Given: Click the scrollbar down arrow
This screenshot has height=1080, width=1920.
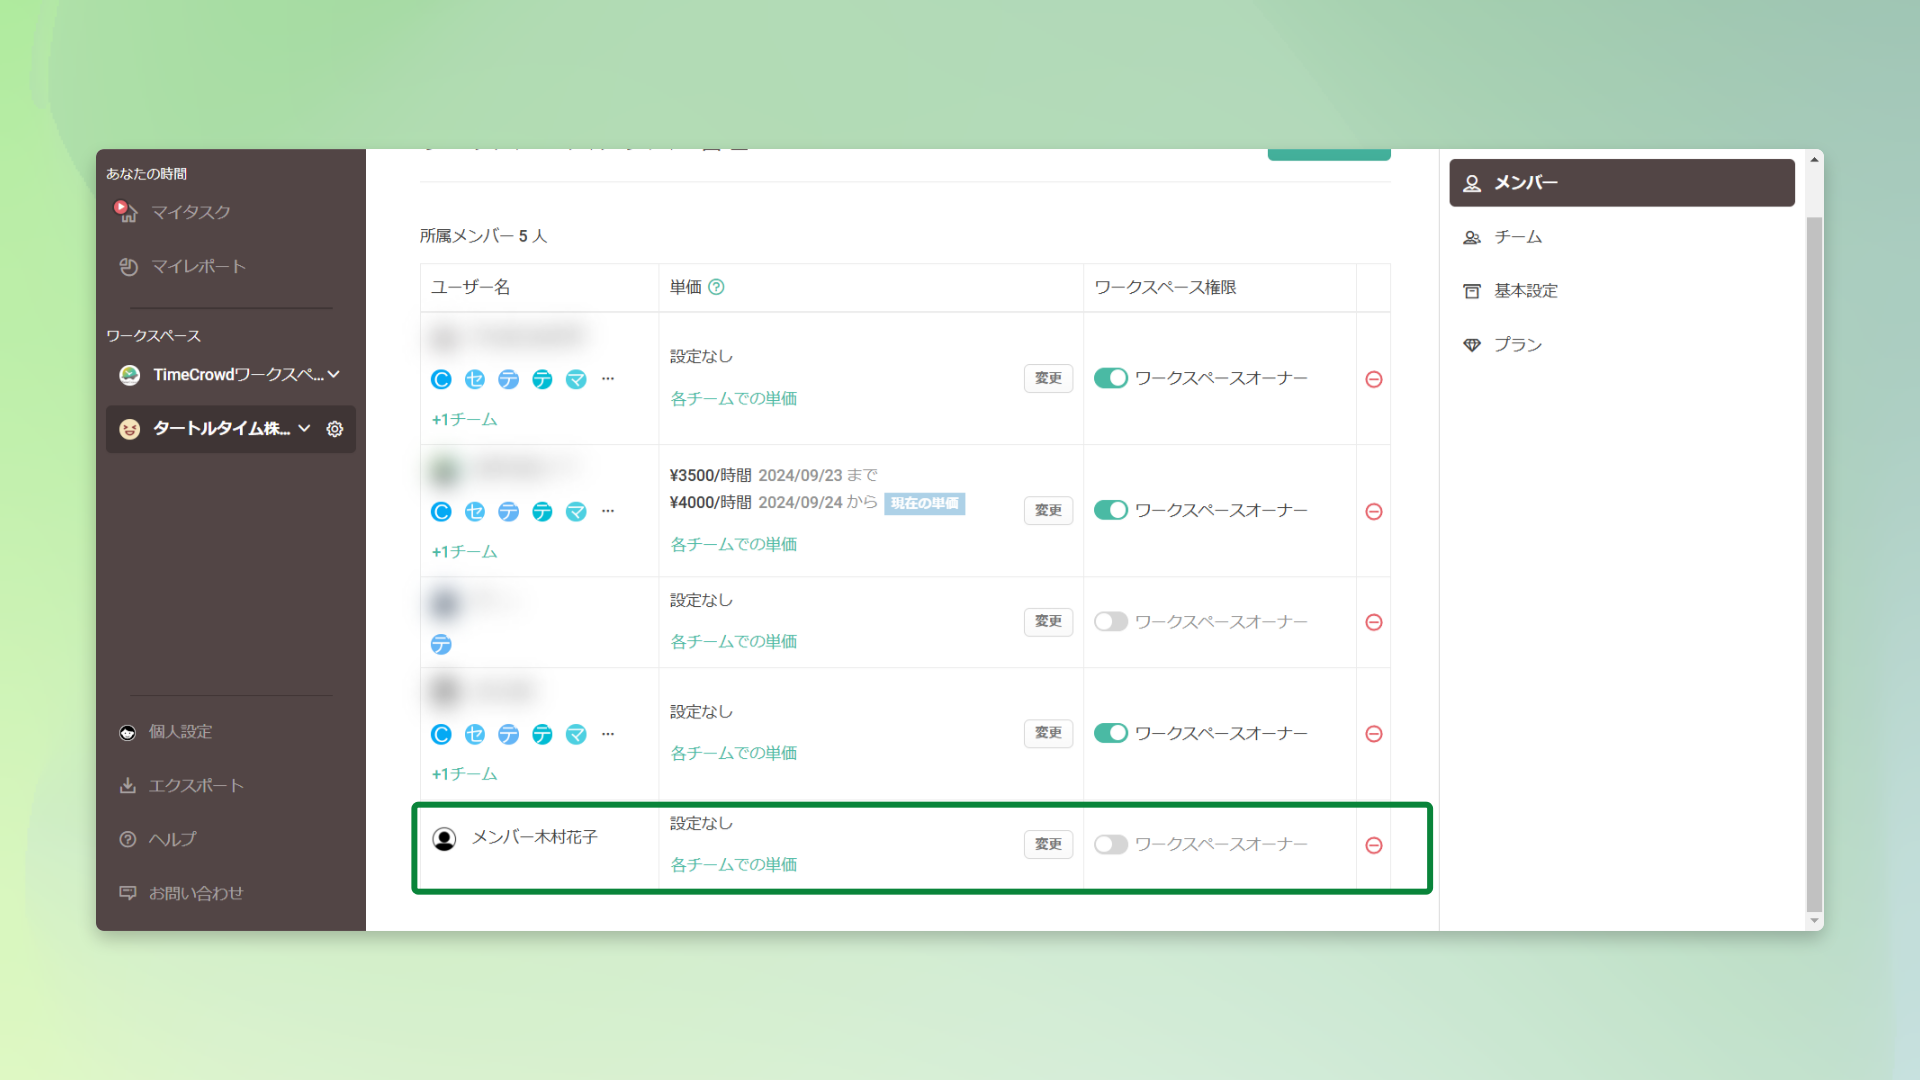Looking at the screenshot, I should coord(1814,920).
